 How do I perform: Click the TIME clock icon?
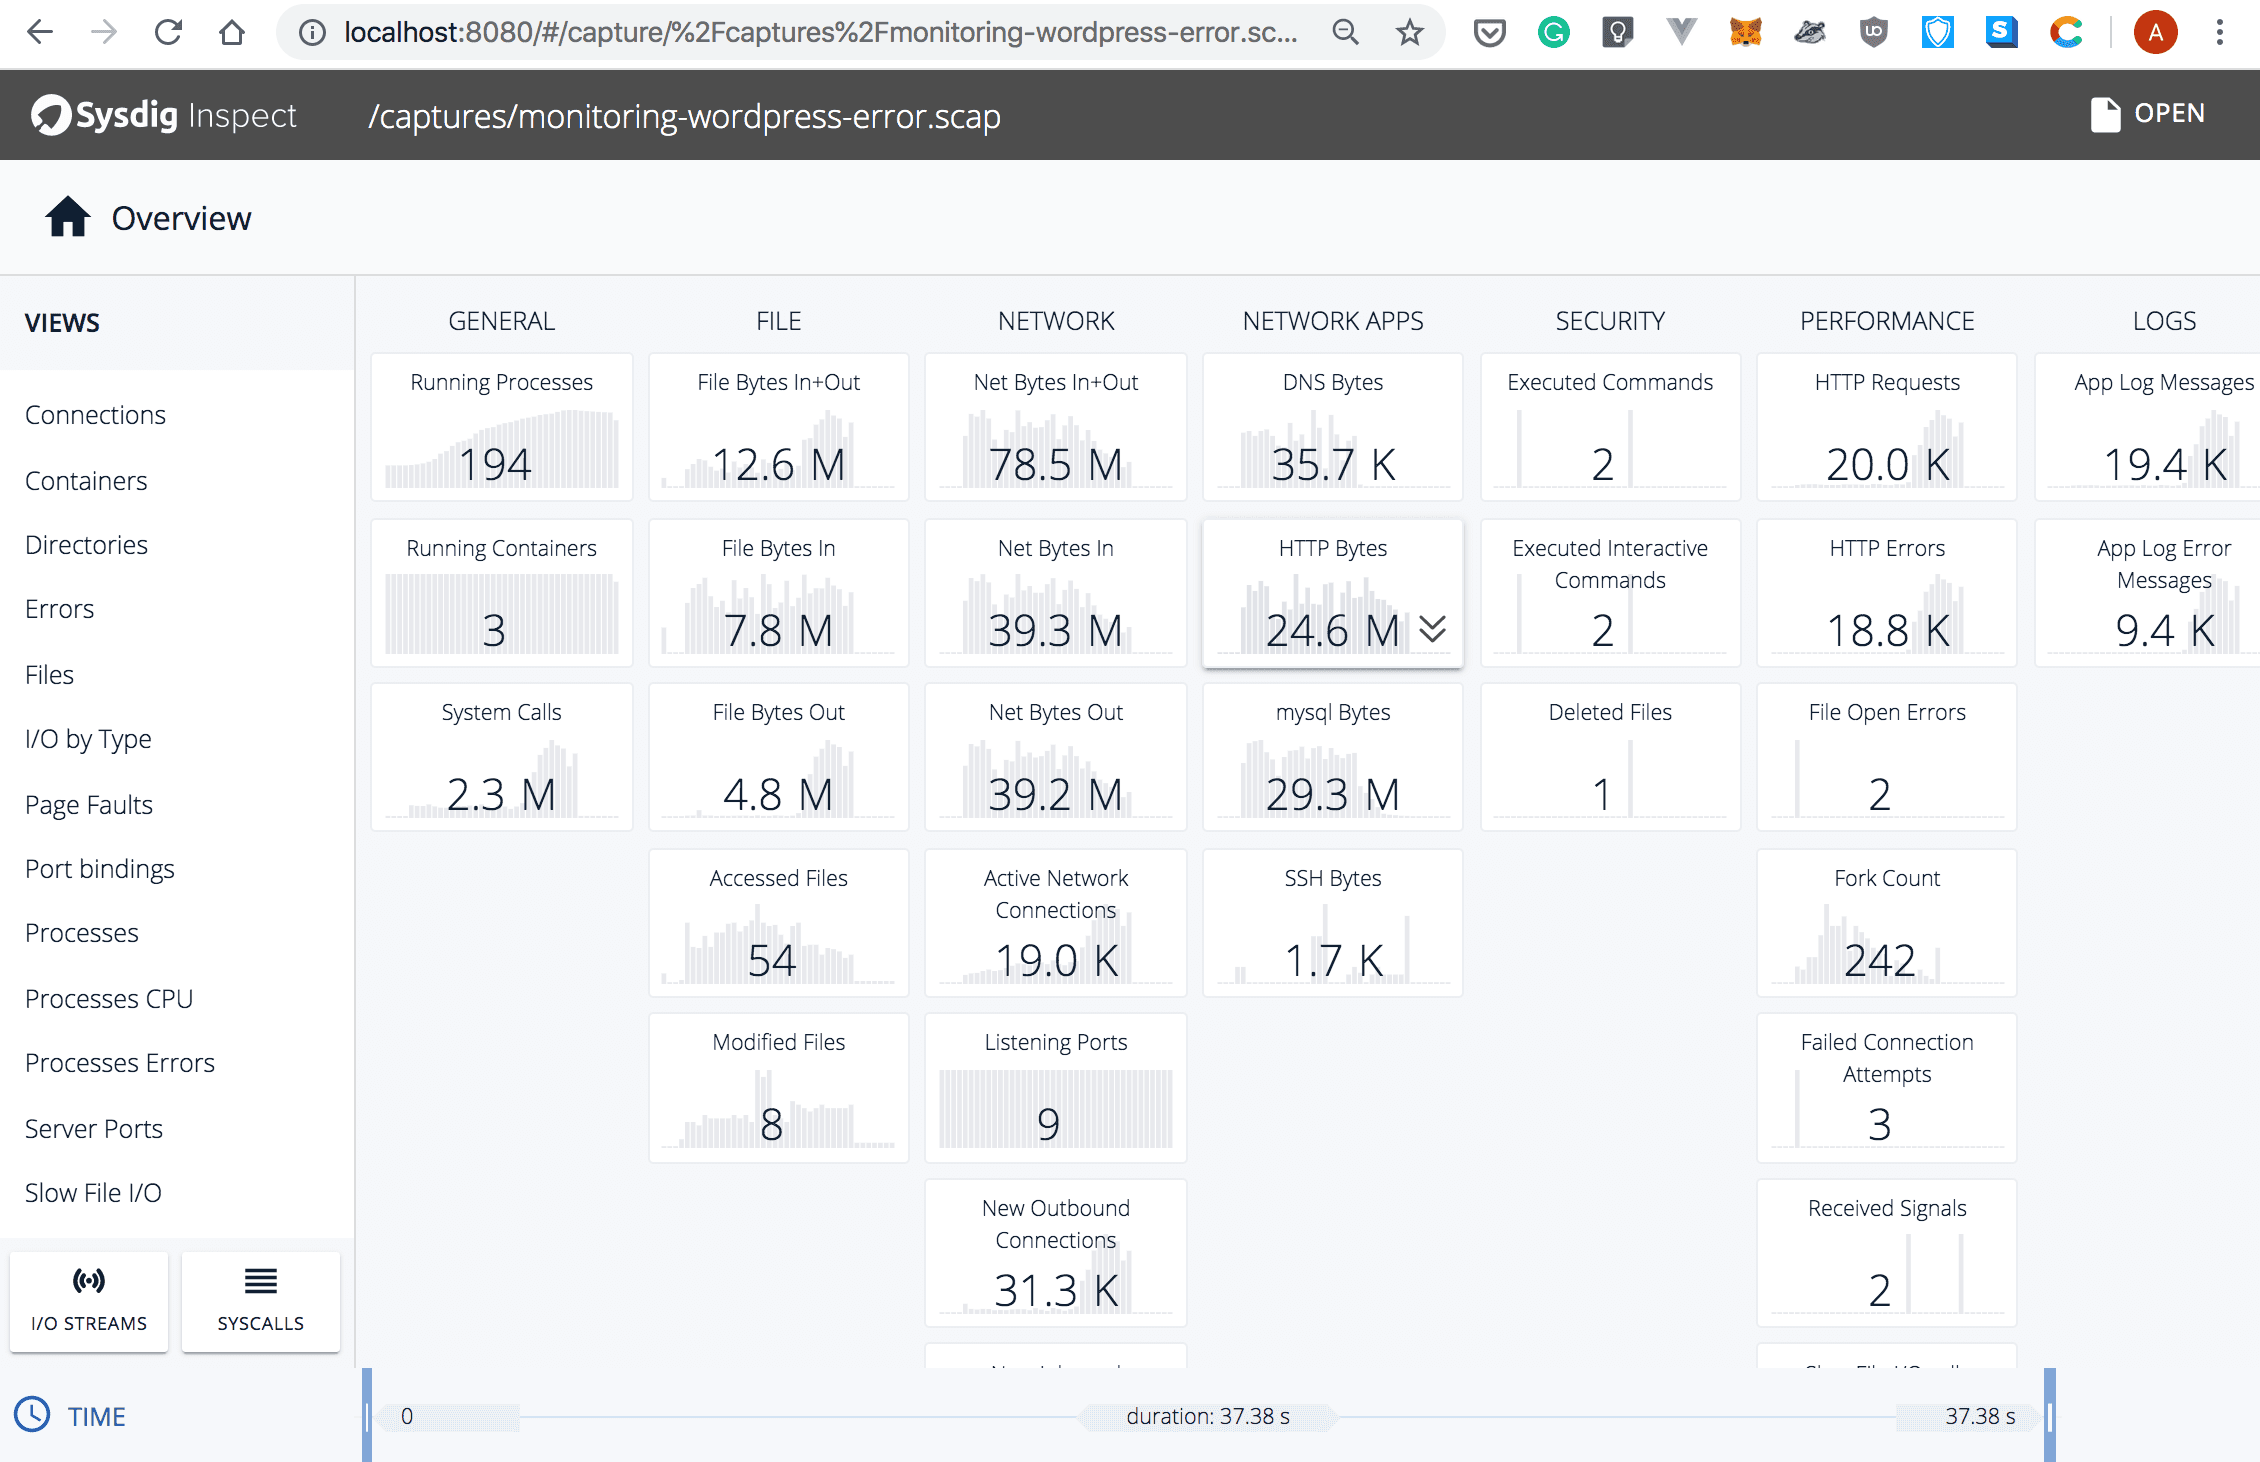33,1415
